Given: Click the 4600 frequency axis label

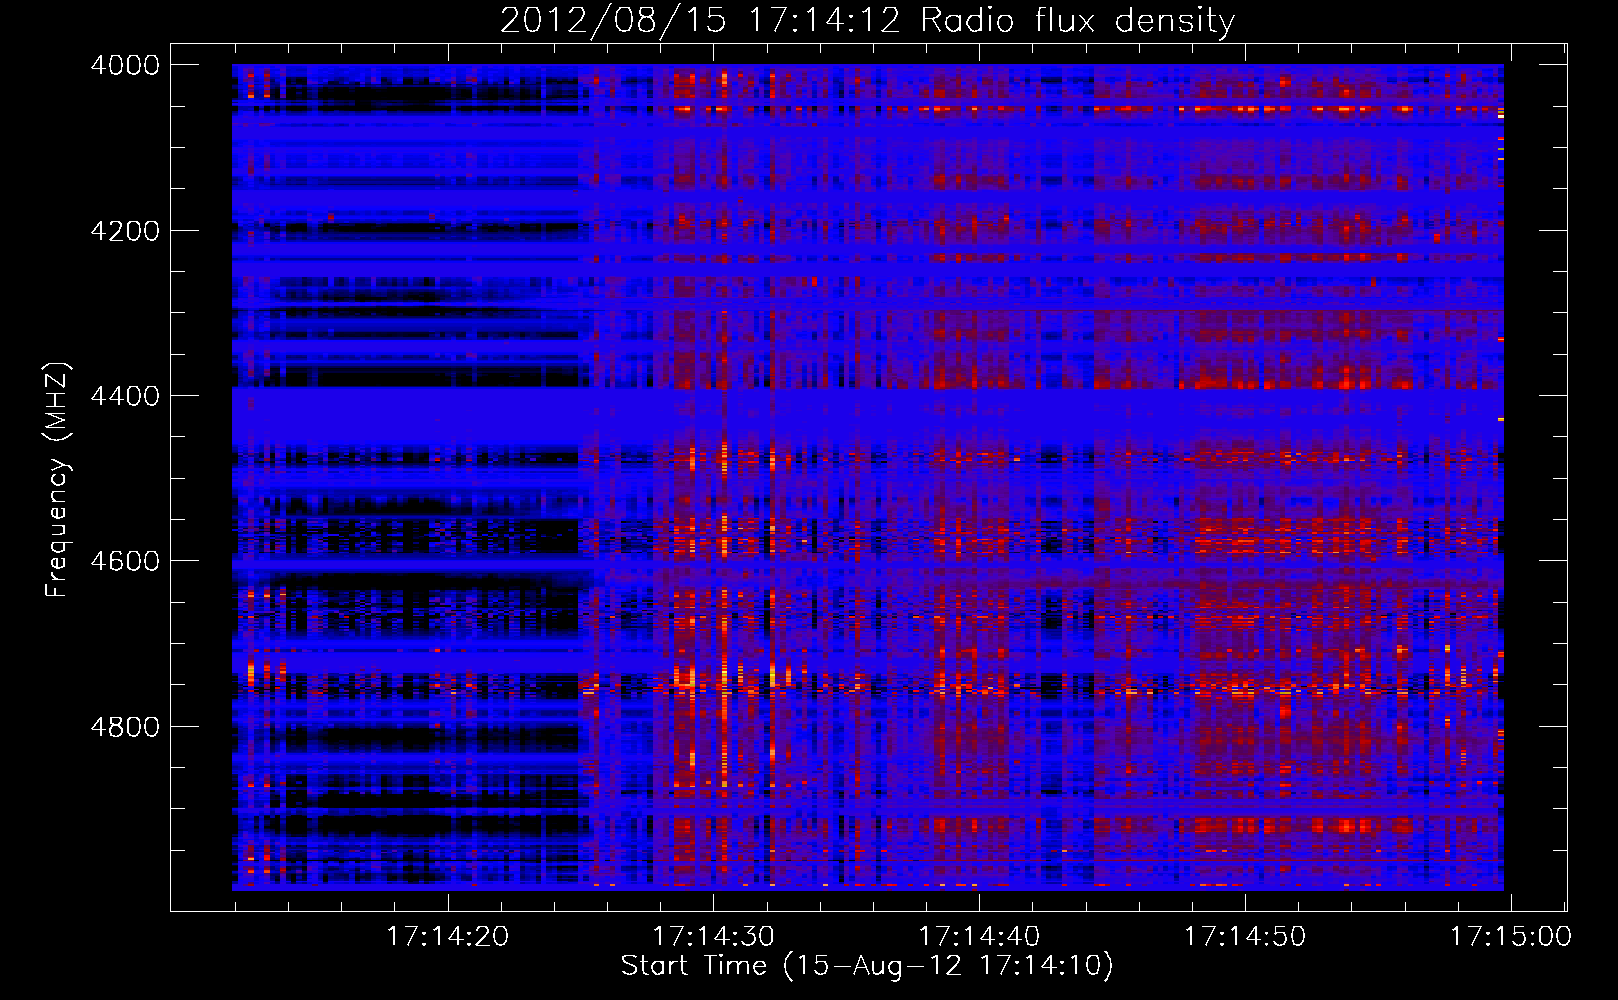Looking at the screenshot, I should [125, 561].
